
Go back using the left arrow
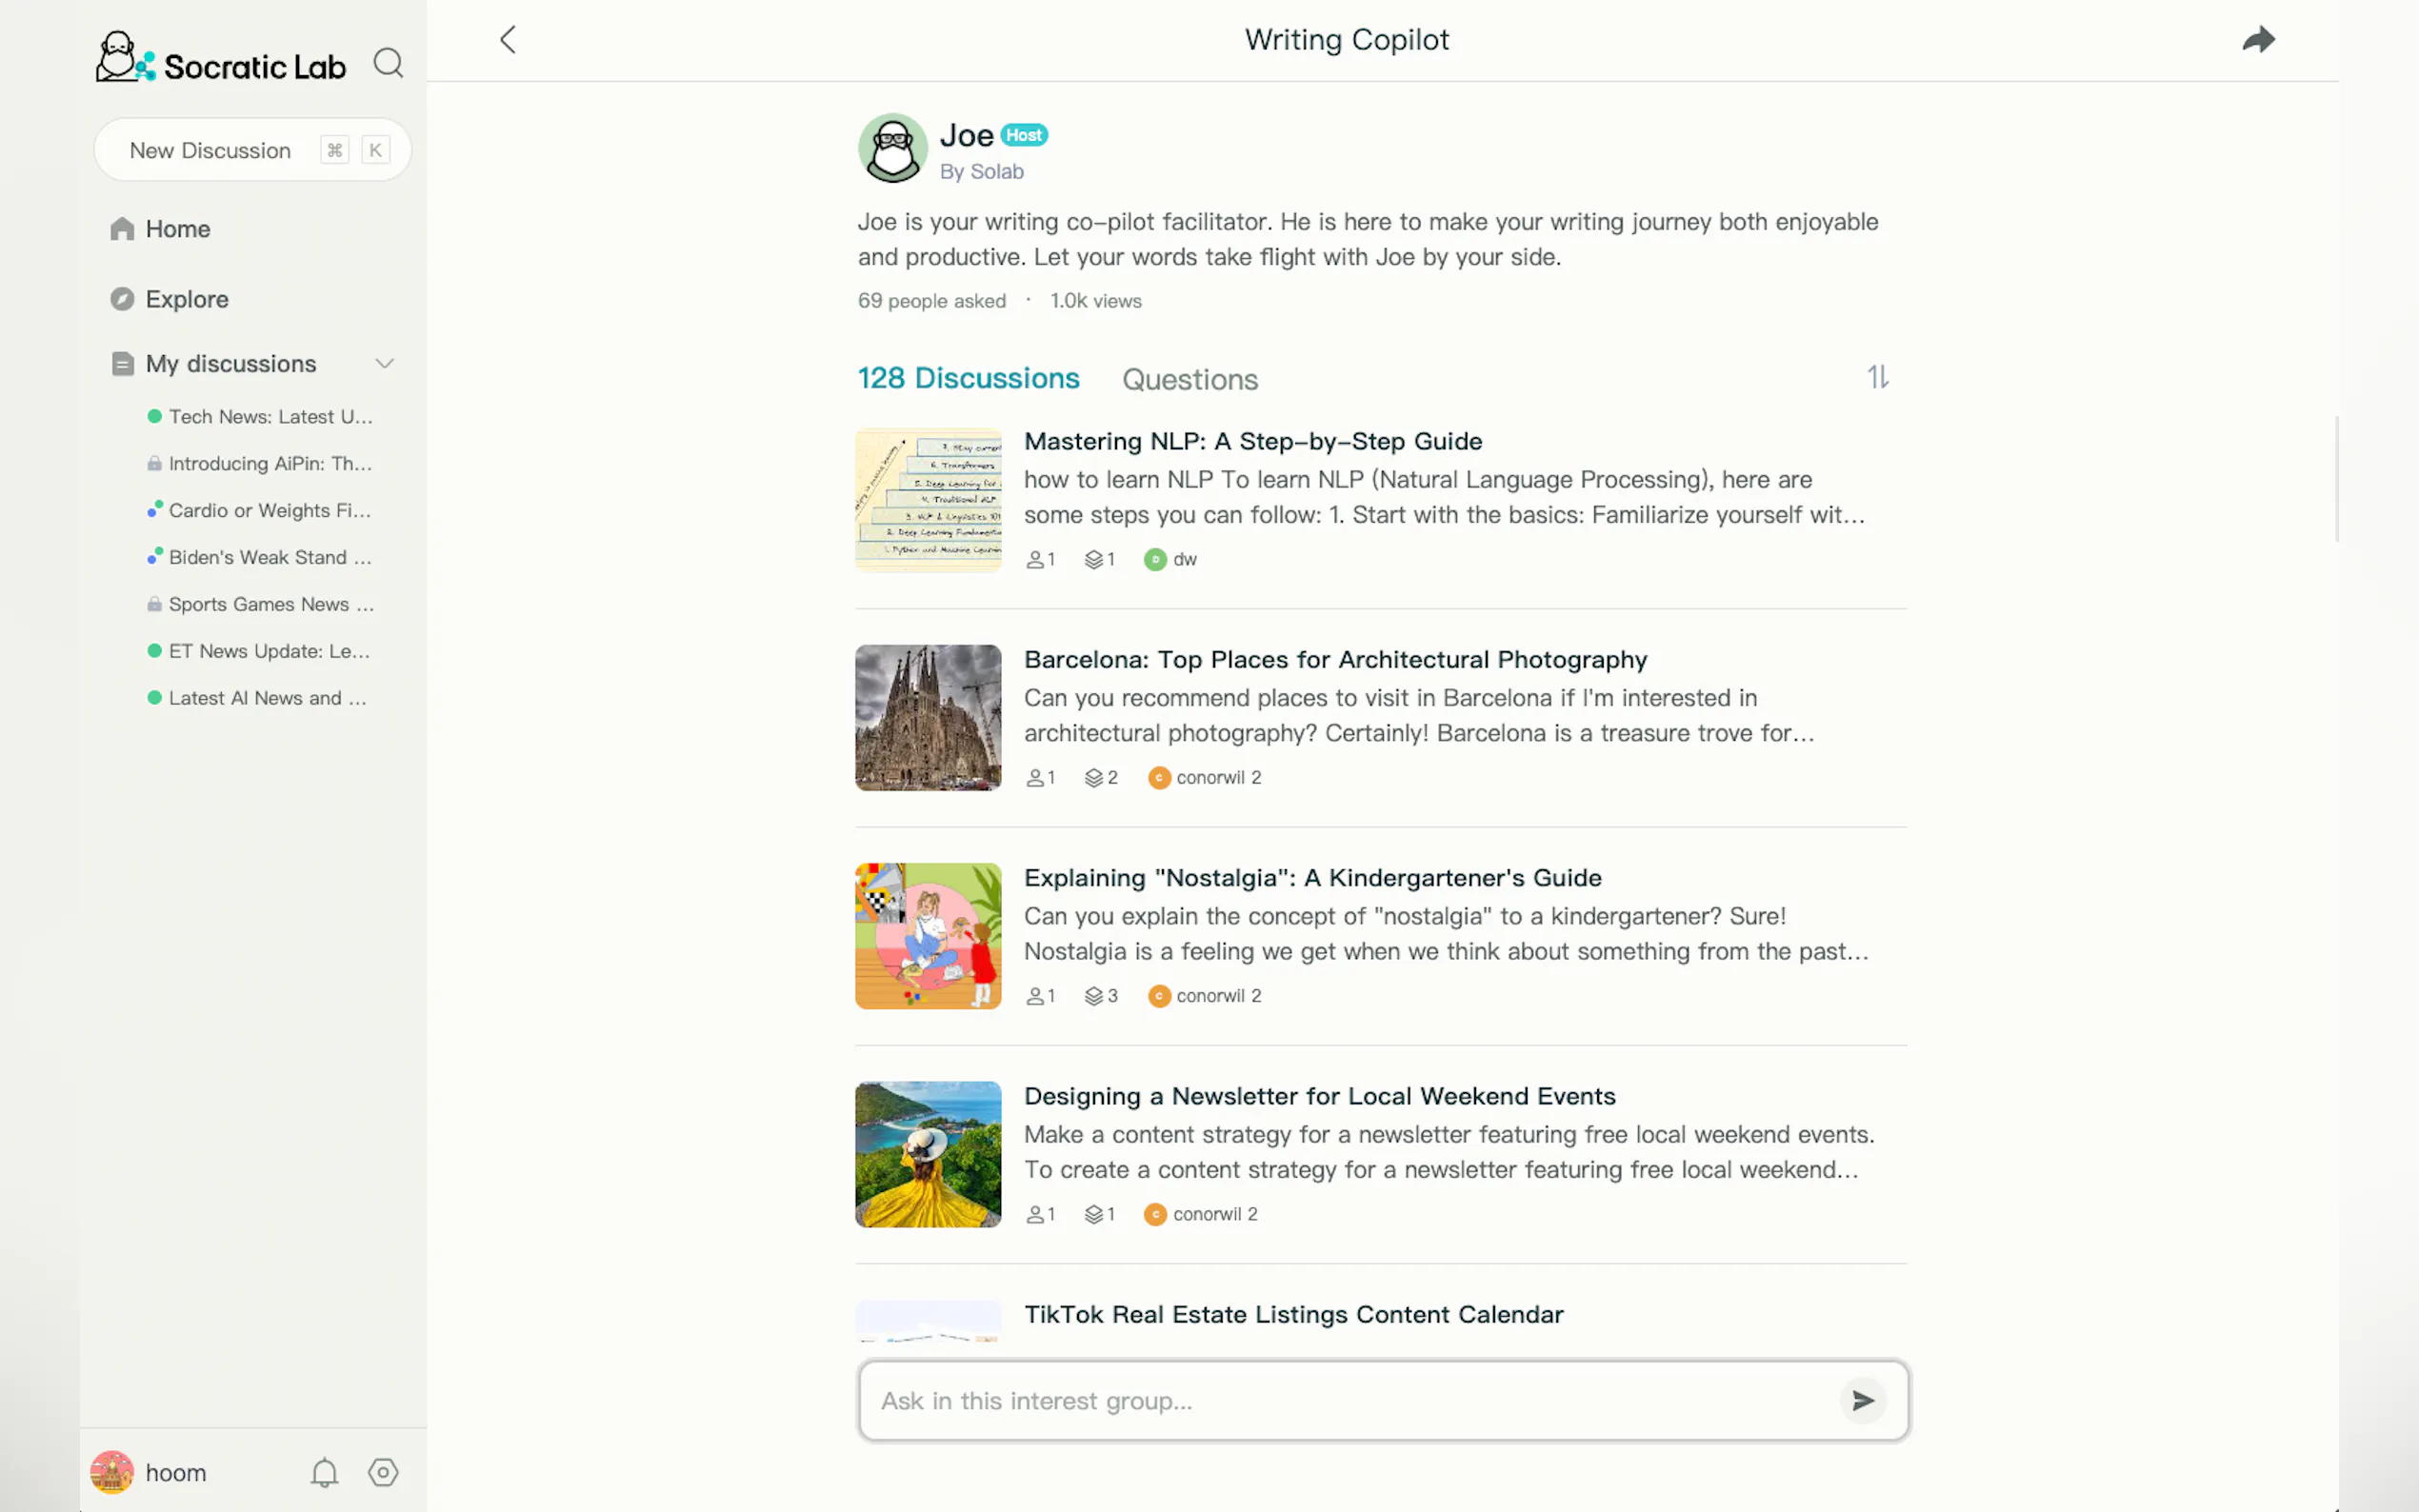click(x=508, y=40)
